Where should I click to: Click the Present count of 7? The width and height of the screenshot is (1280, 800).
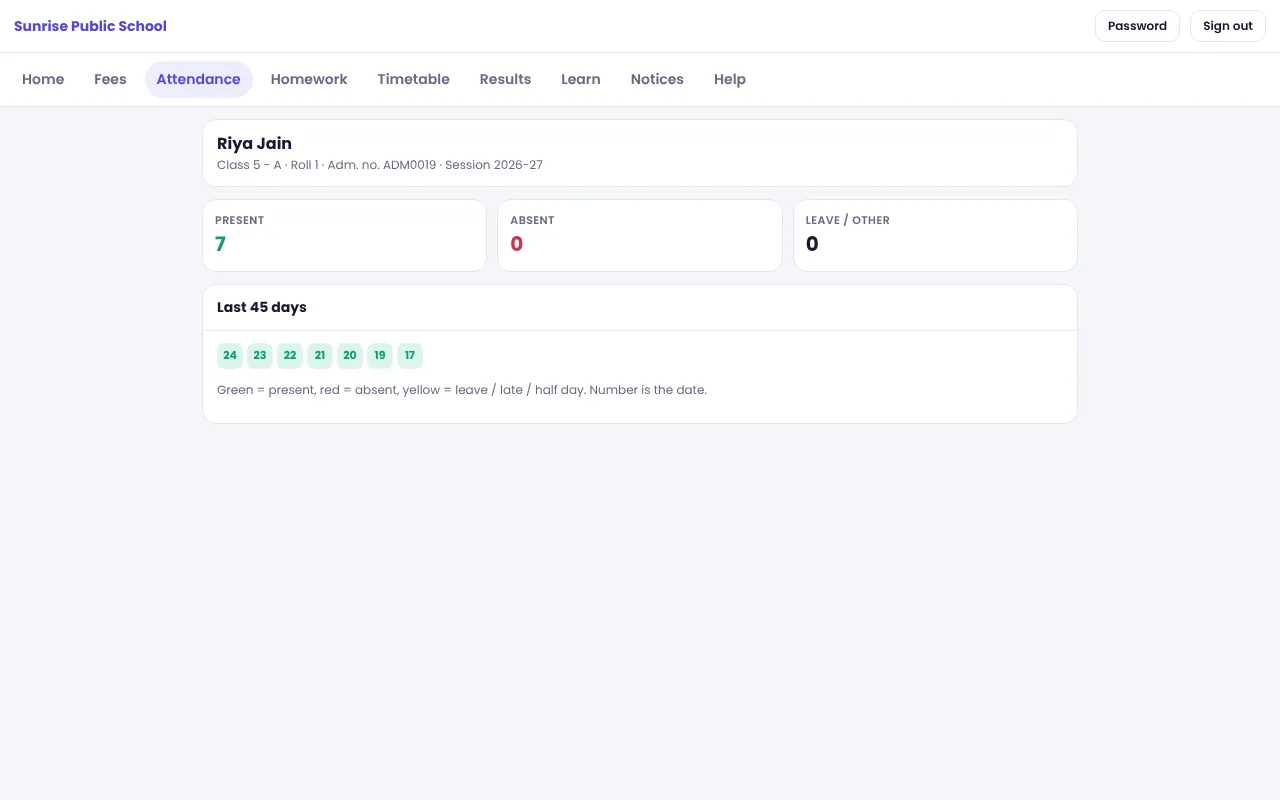(x=220, y=244)
